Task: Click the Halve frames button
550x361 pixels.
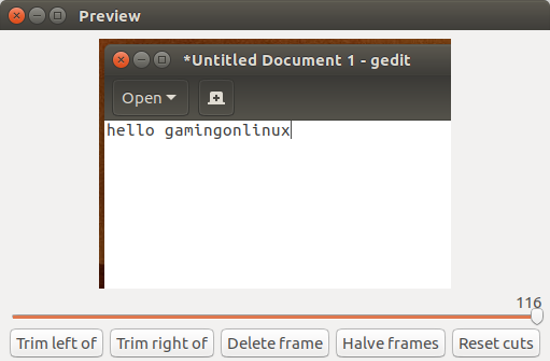Action: pyautogui.click(x=390, y=343)
